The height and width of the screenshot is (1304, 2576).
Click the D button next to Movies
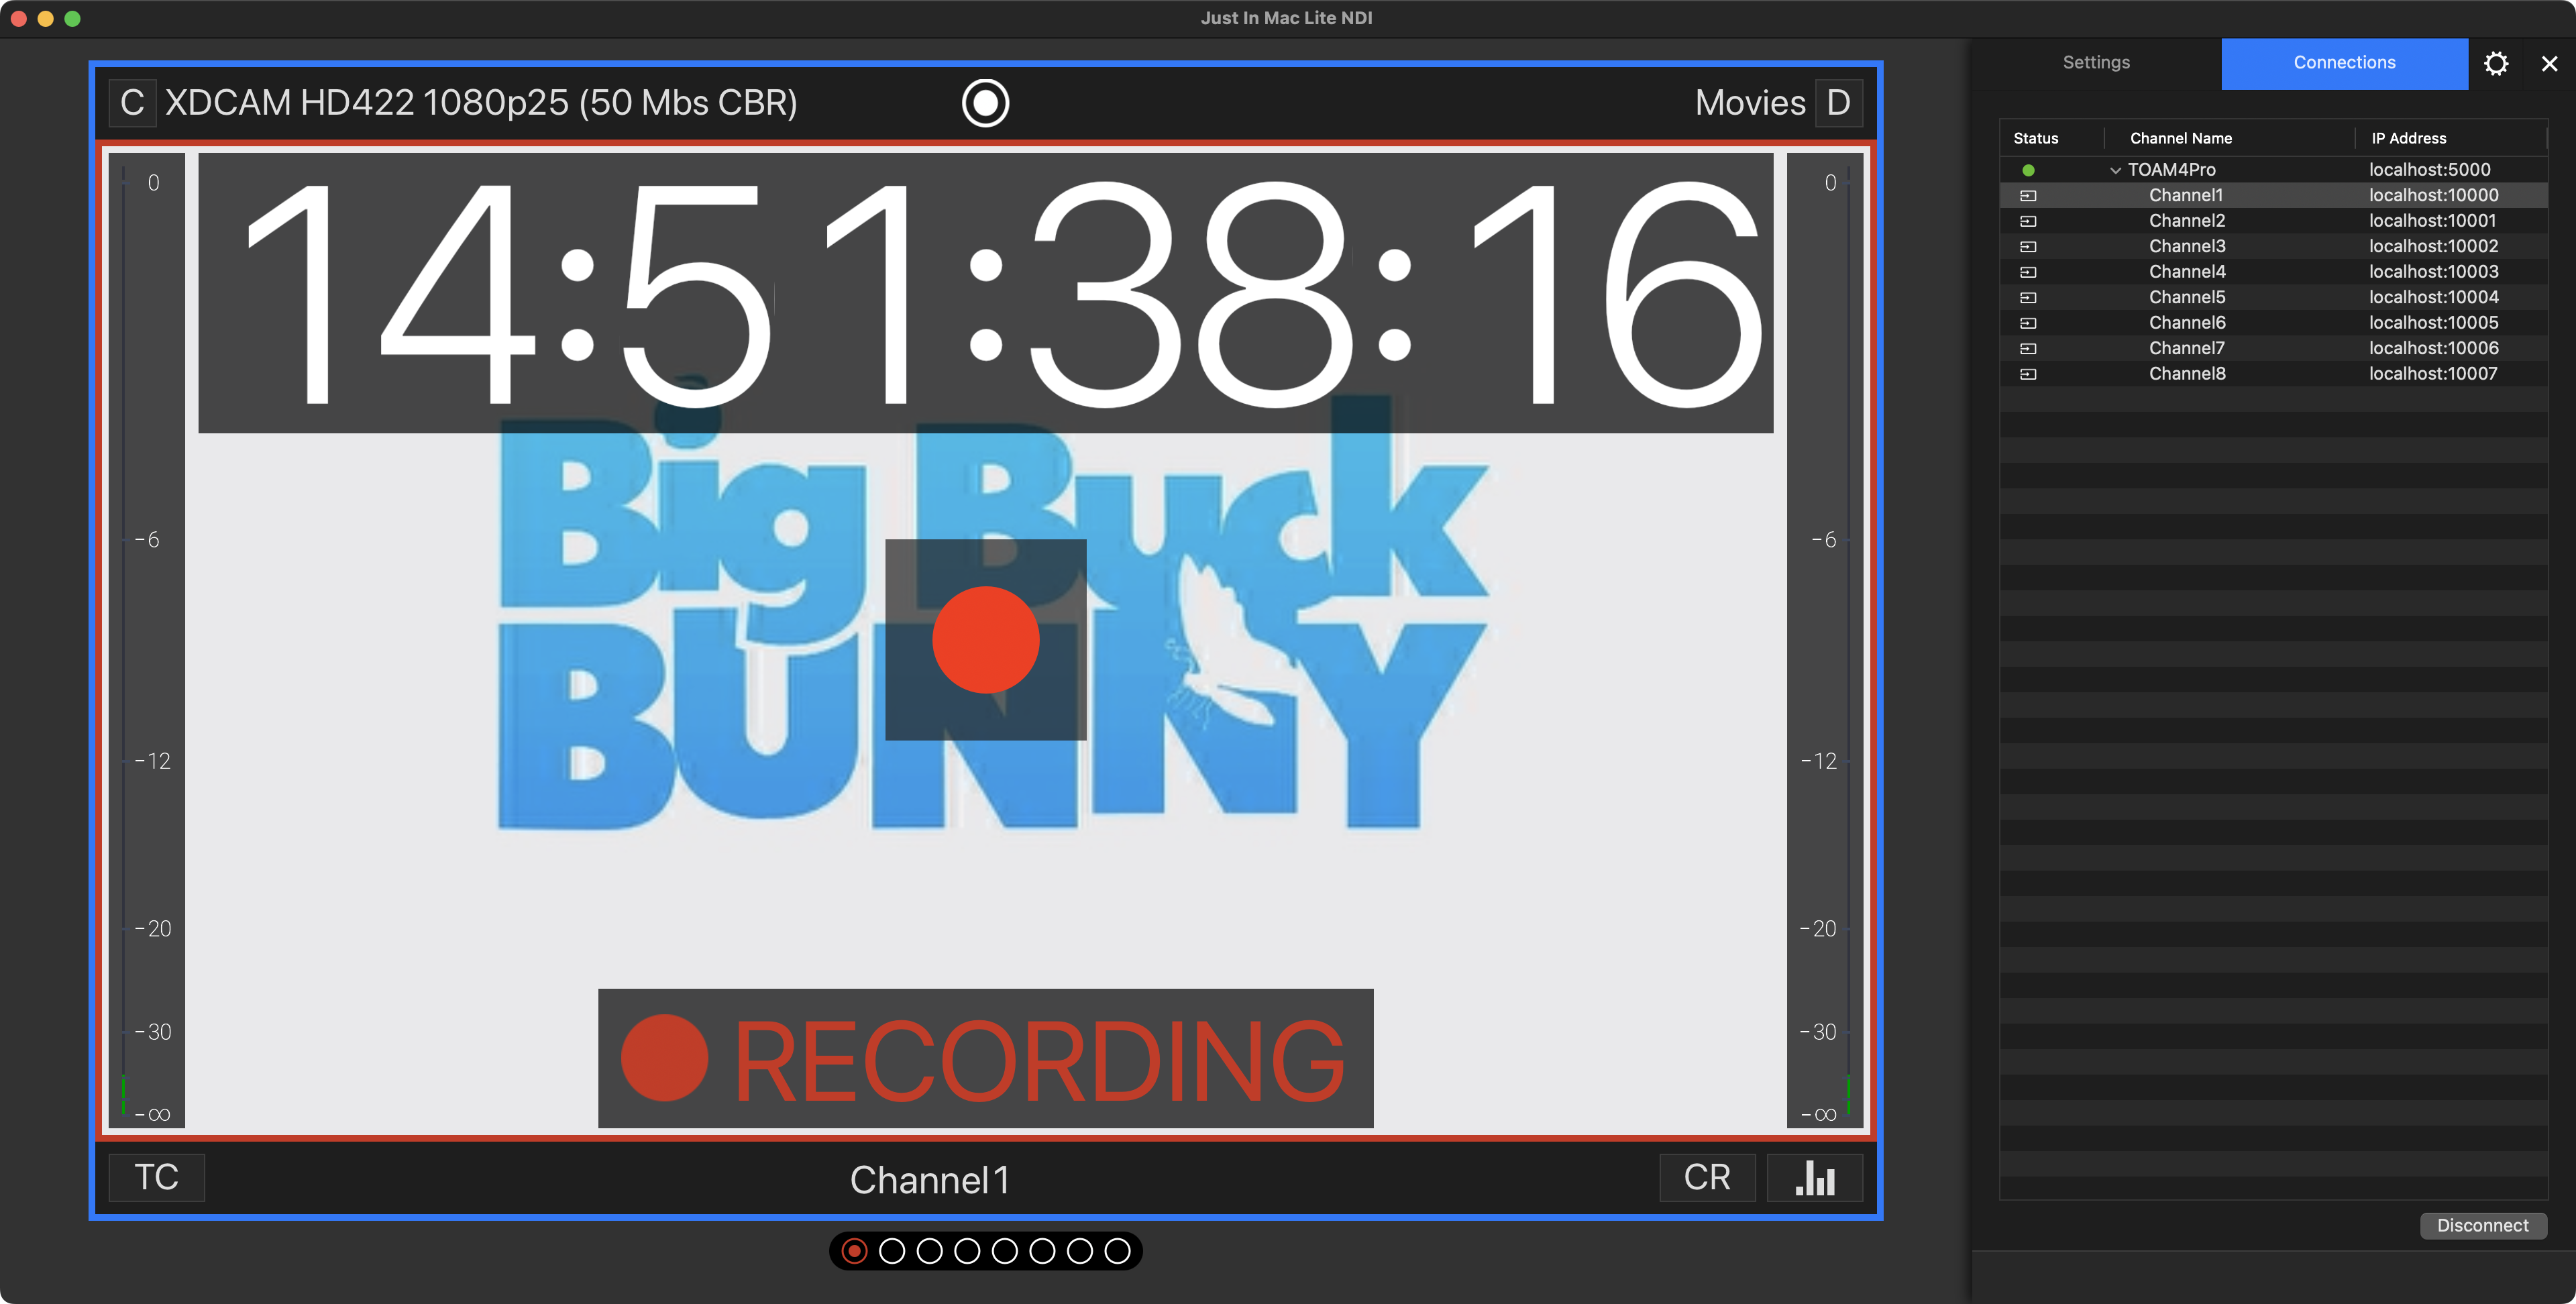(x=1838, y=103)
